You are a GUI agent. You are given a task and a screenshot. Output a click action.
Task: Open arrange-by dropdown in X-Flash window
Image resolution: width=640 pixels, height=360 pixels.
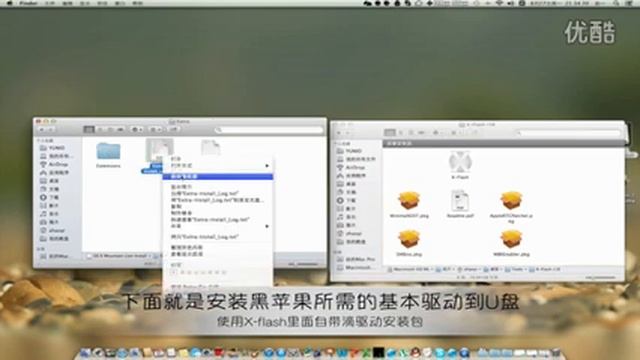(456, 133)
